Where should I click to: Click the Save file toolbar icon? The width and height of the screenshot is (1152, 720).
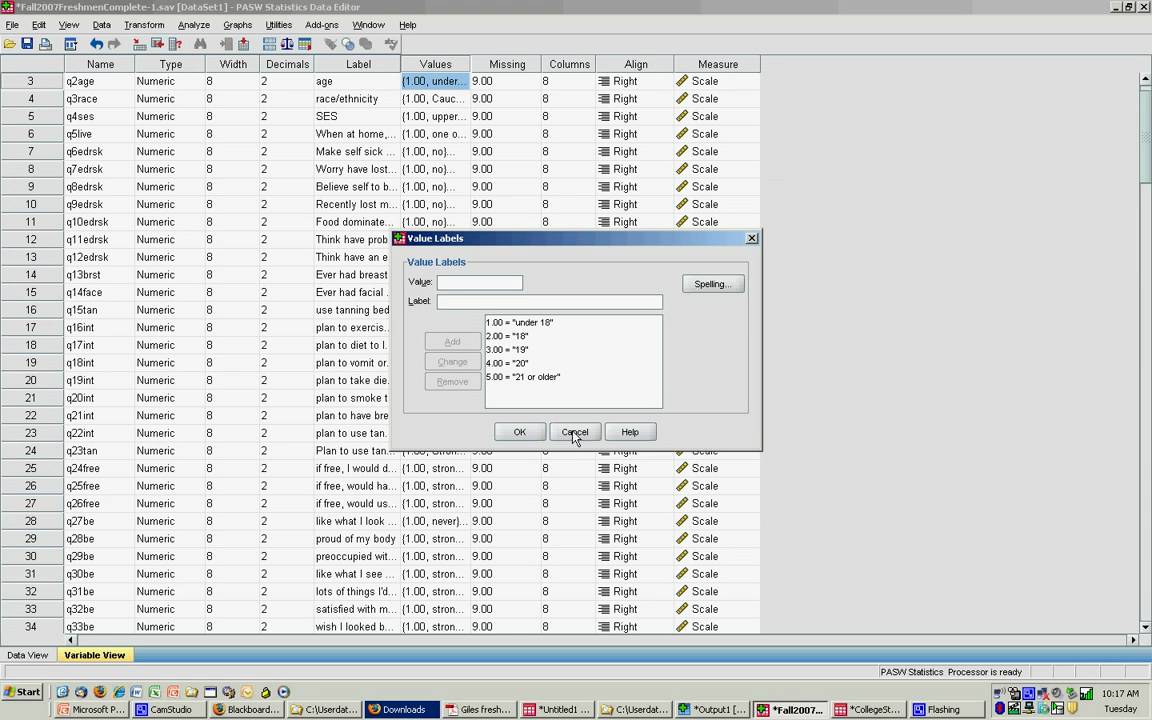point(27,44)
